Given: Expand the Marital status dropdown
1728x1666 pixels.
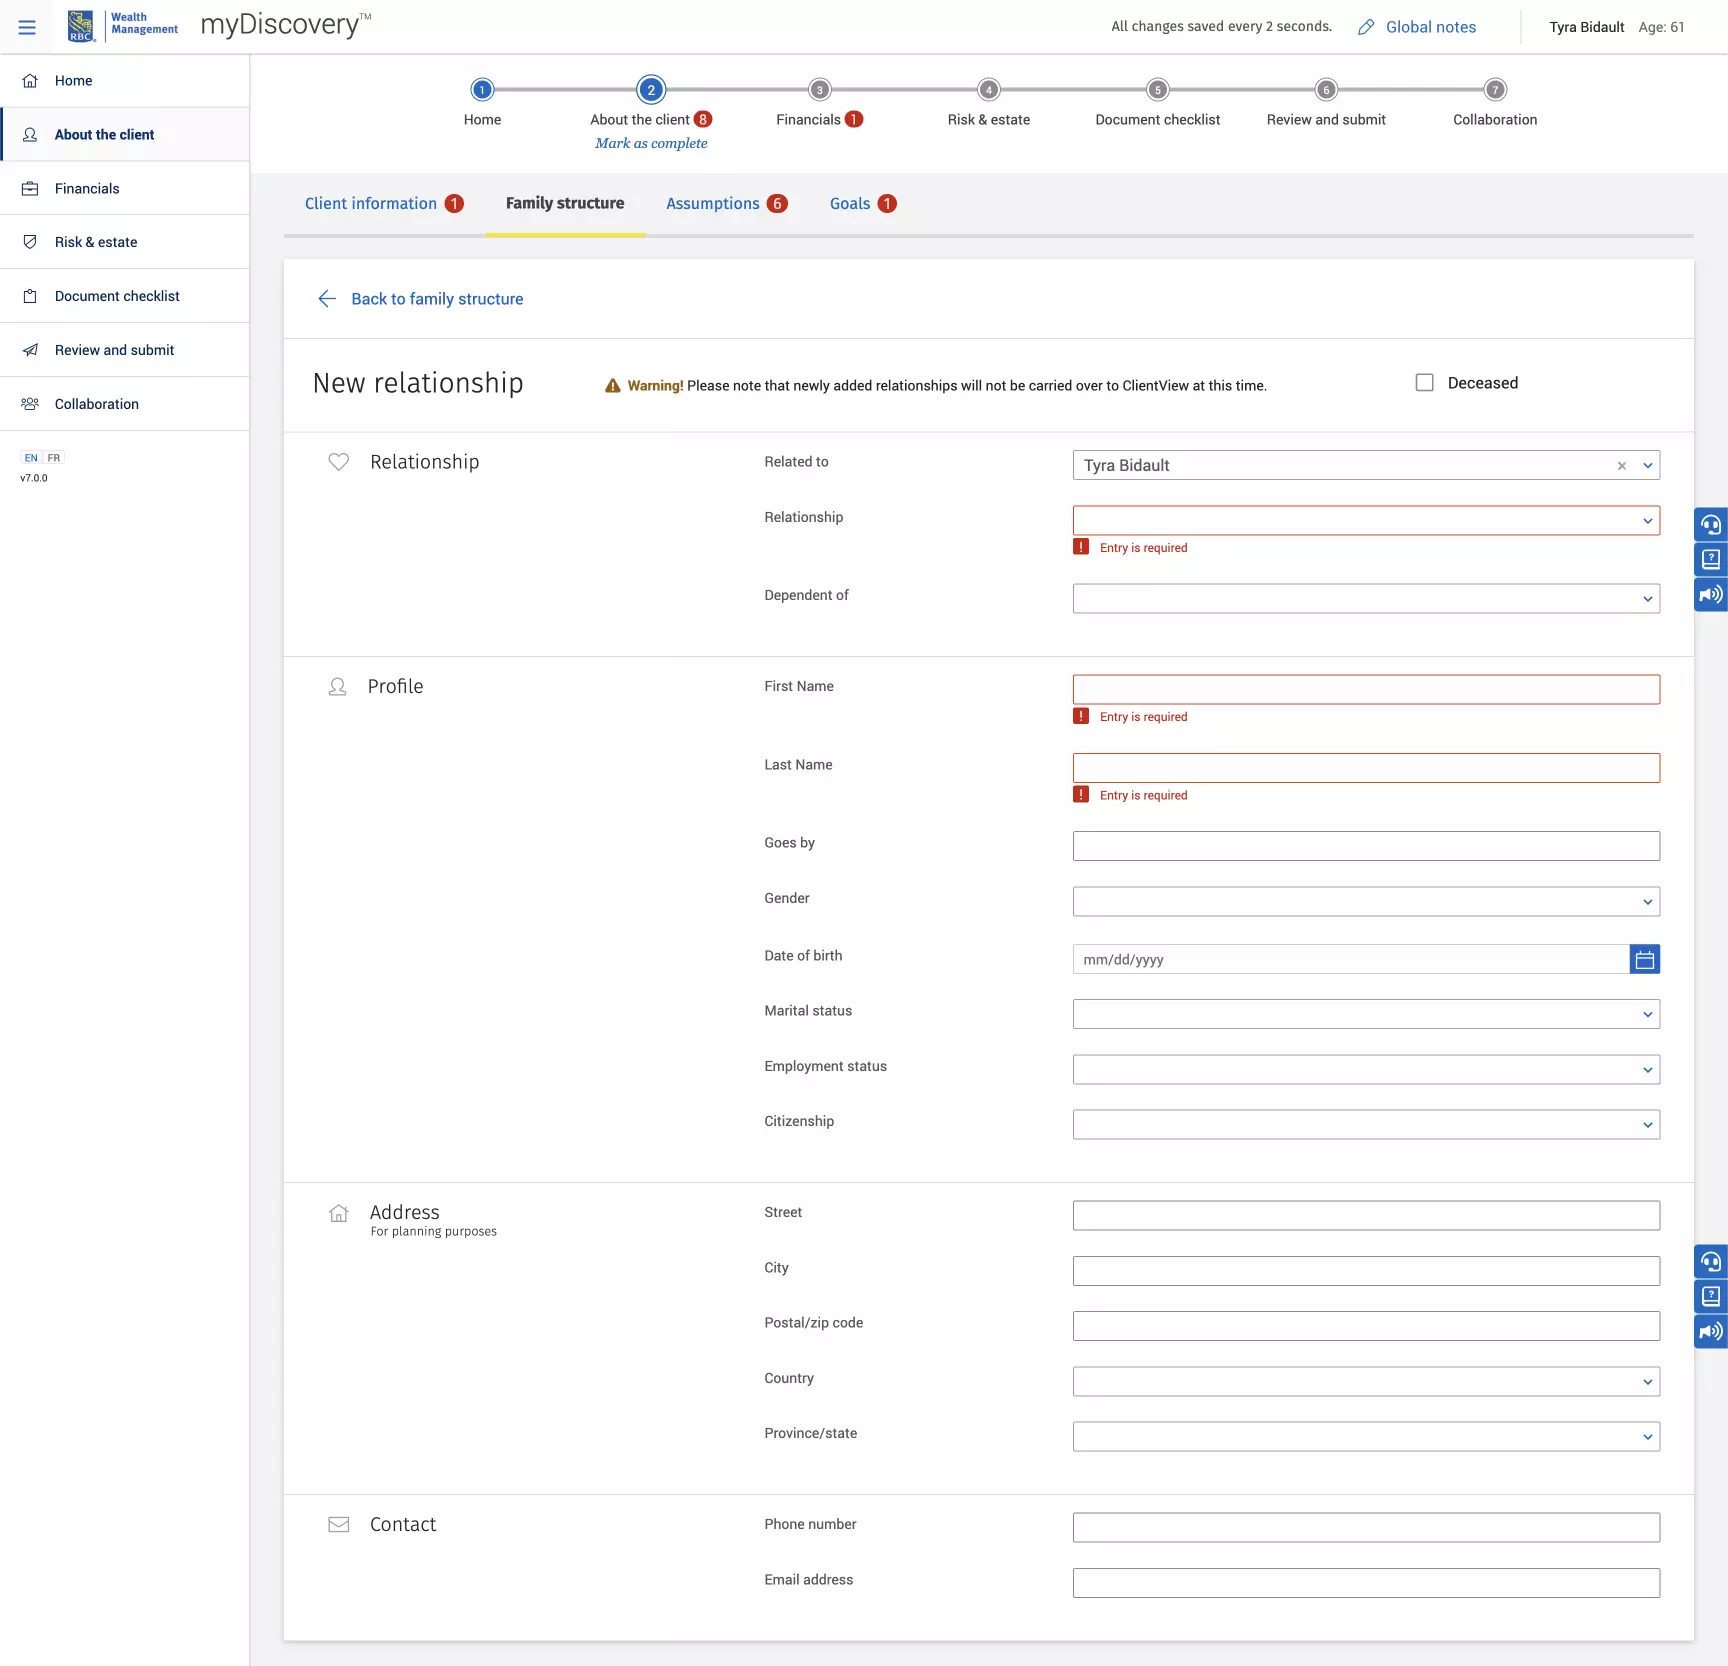Looking at the screenshot, I should (x=1366, y=1015).
